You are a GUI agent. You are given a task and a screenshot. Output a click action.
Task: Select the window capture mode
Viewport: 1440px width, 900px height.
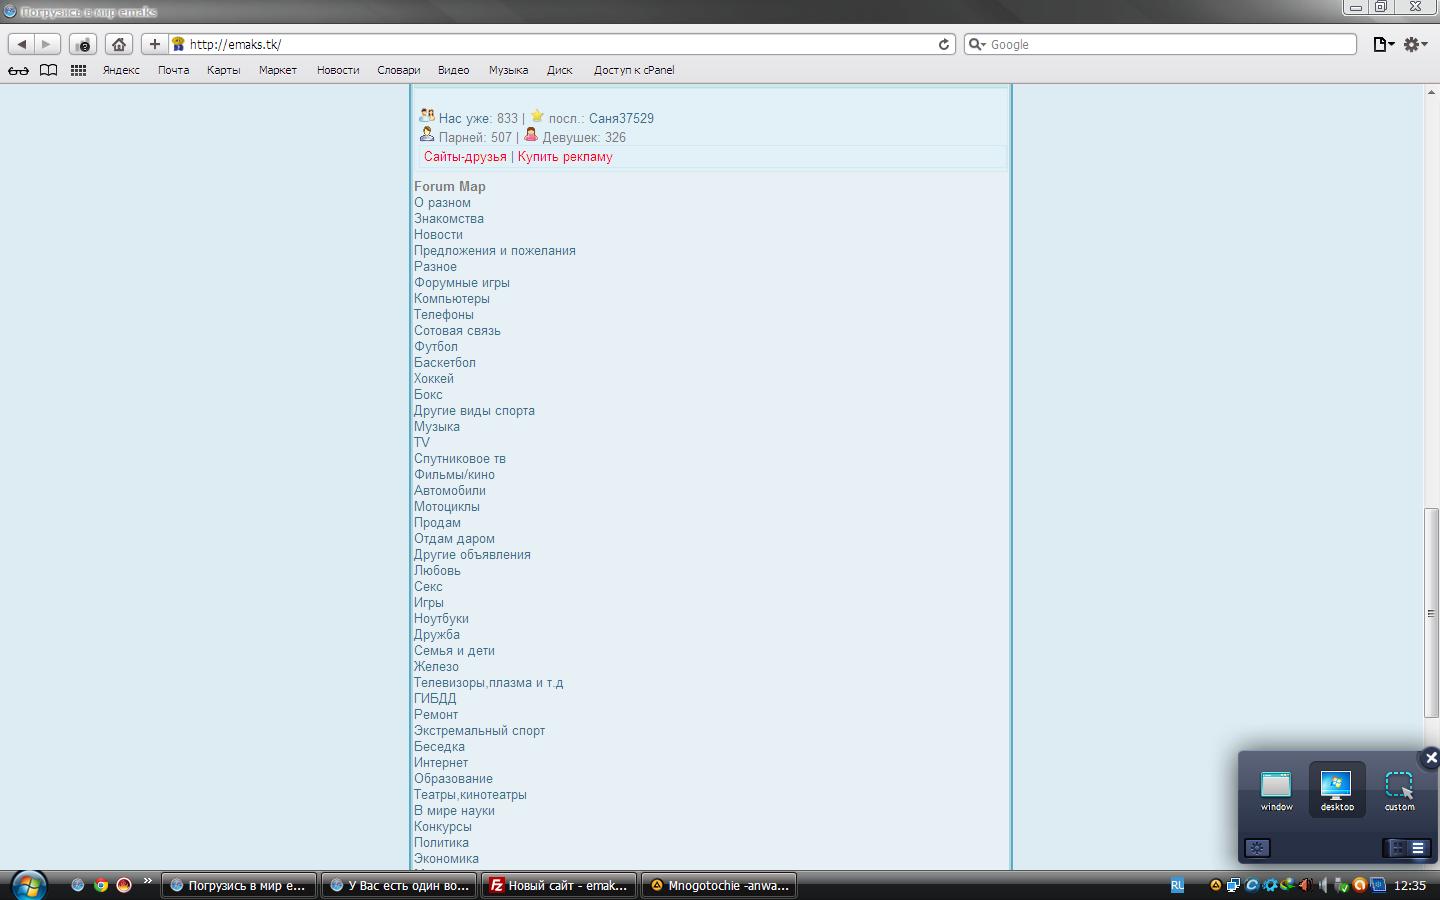[1276, 790]
